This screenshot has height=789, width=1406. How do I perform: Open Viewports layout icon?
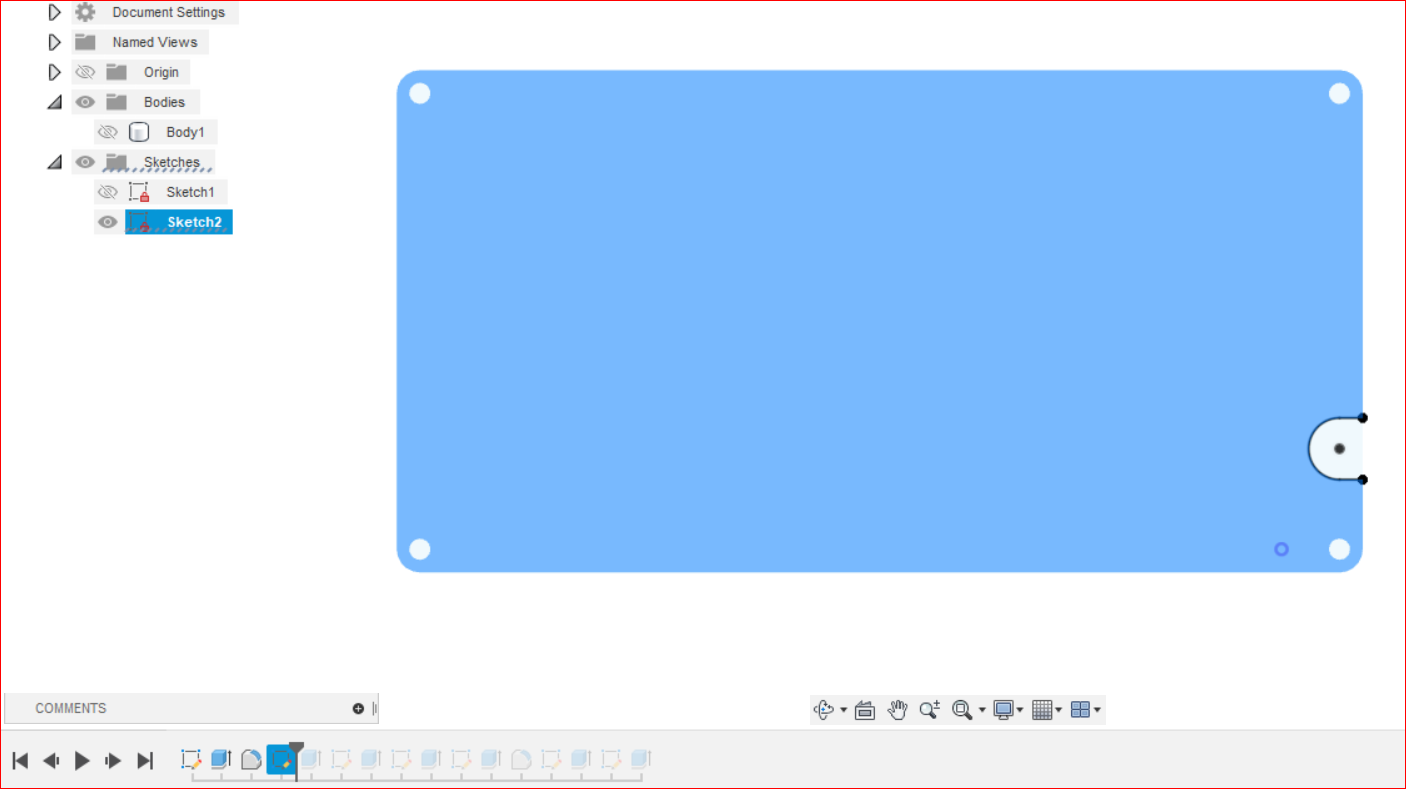click(x=1080, y=710)
